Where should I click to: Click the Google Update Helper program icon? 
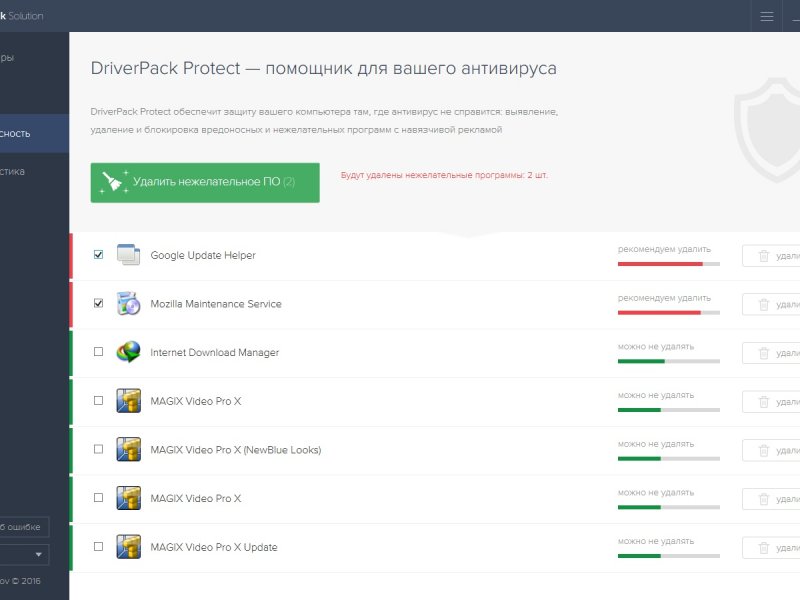[129, 255]
